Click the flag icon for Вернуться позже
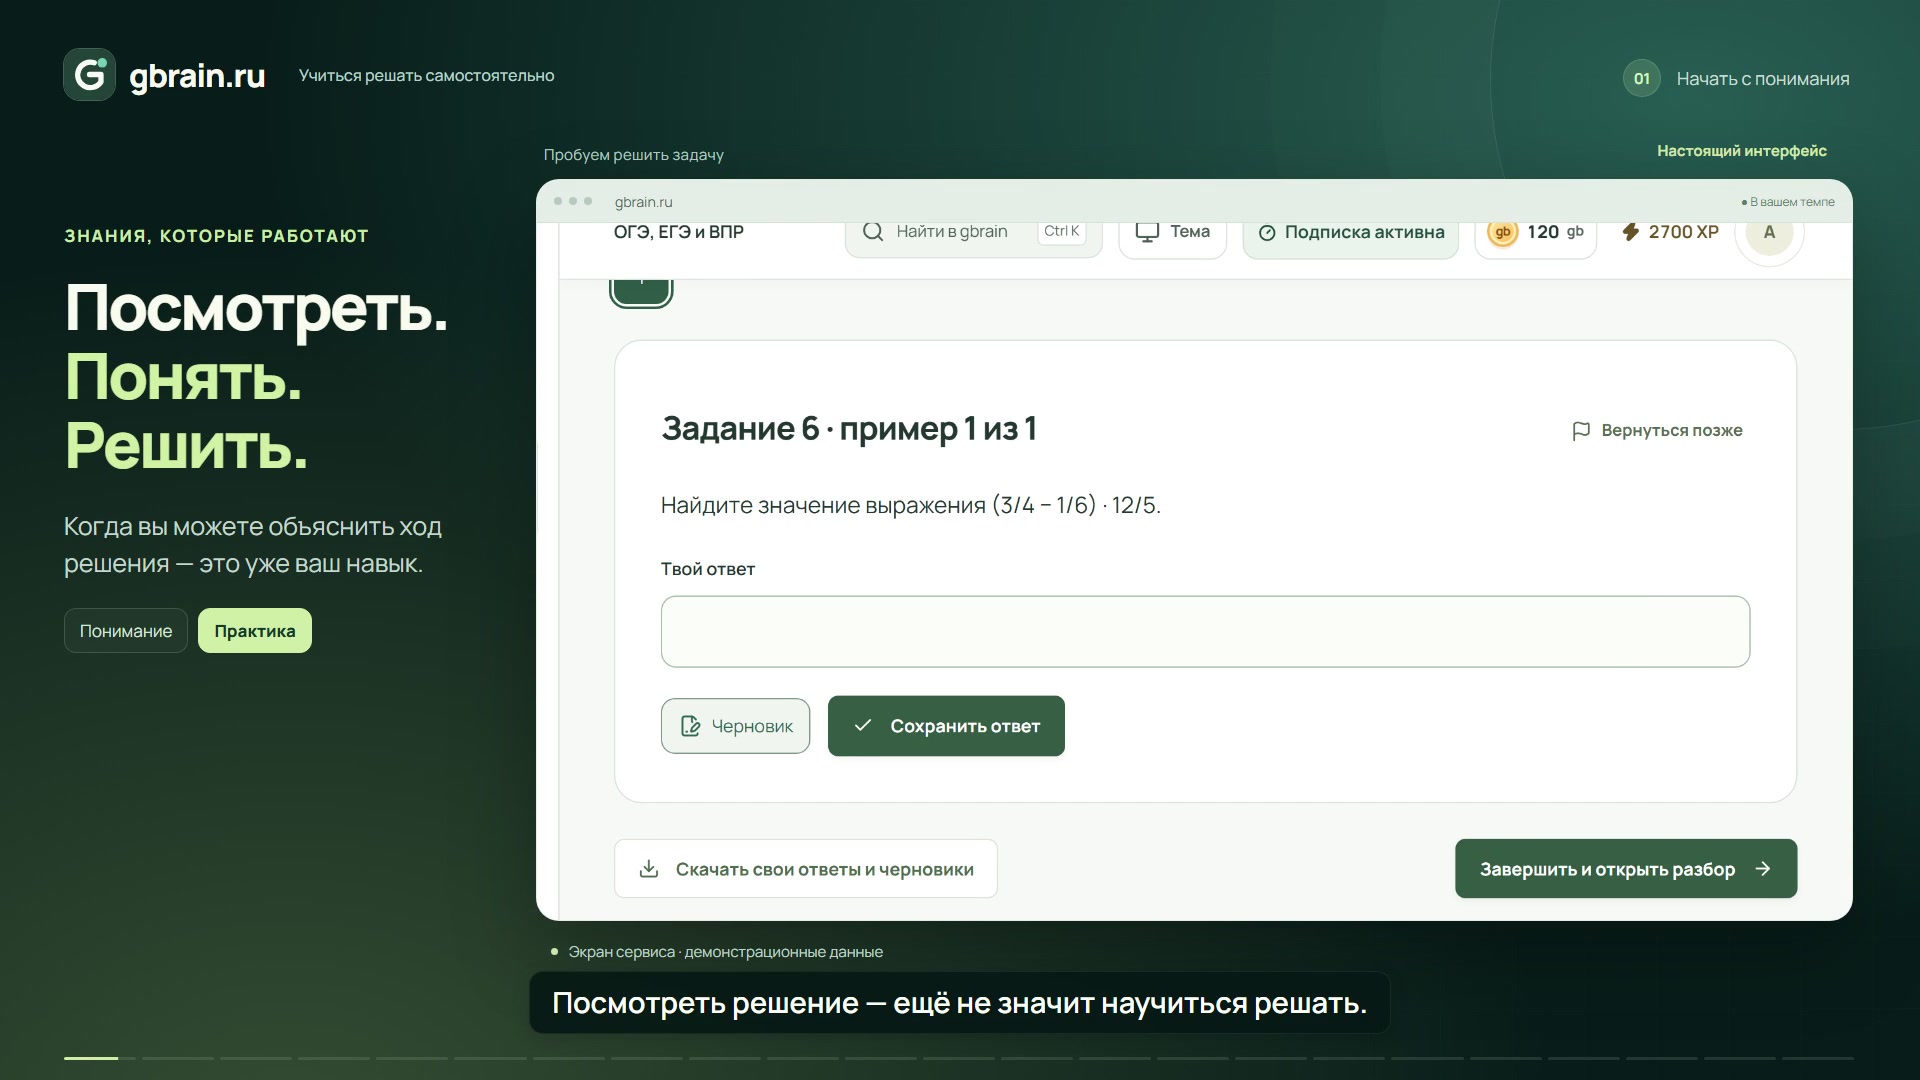Viewport: 1920px width, 1080px height. click(1581, 431)
